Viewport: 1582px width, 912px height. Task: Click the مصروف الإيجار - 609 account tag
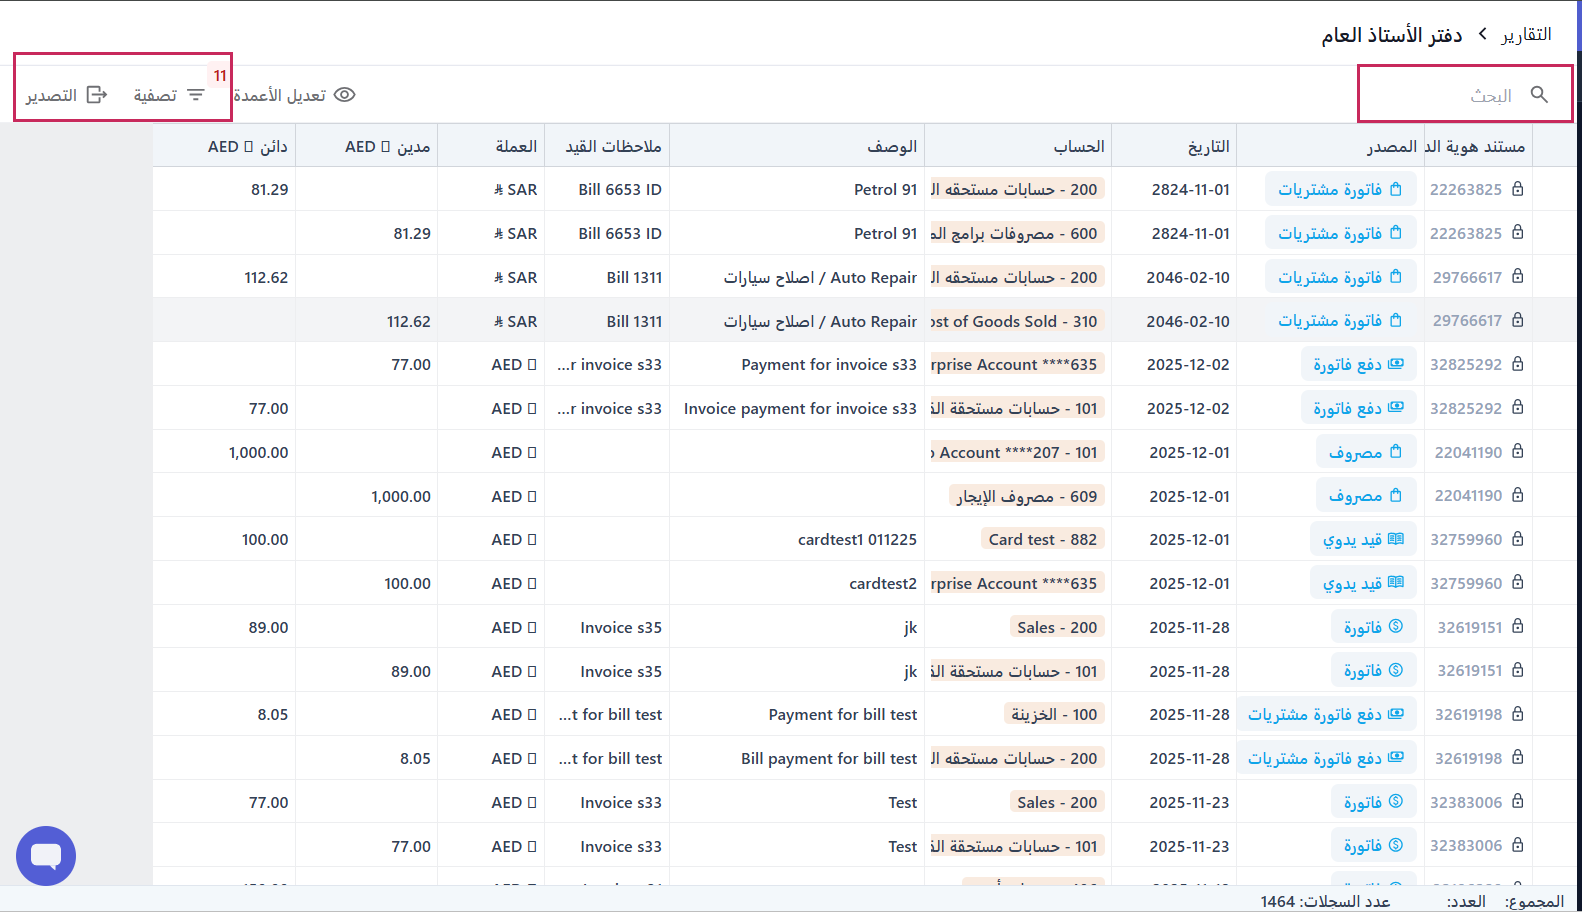1026,496
